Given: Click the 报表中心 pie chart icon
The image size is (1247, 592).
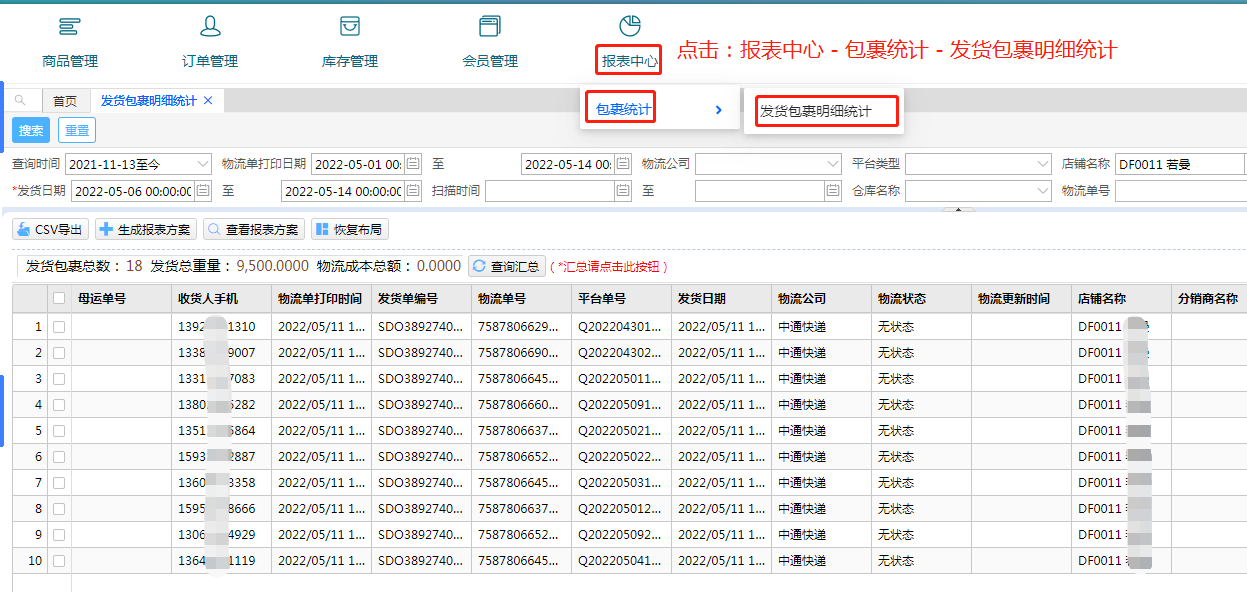Looking at the screenshot, I should pyautogui.click(x=630, y=26).
